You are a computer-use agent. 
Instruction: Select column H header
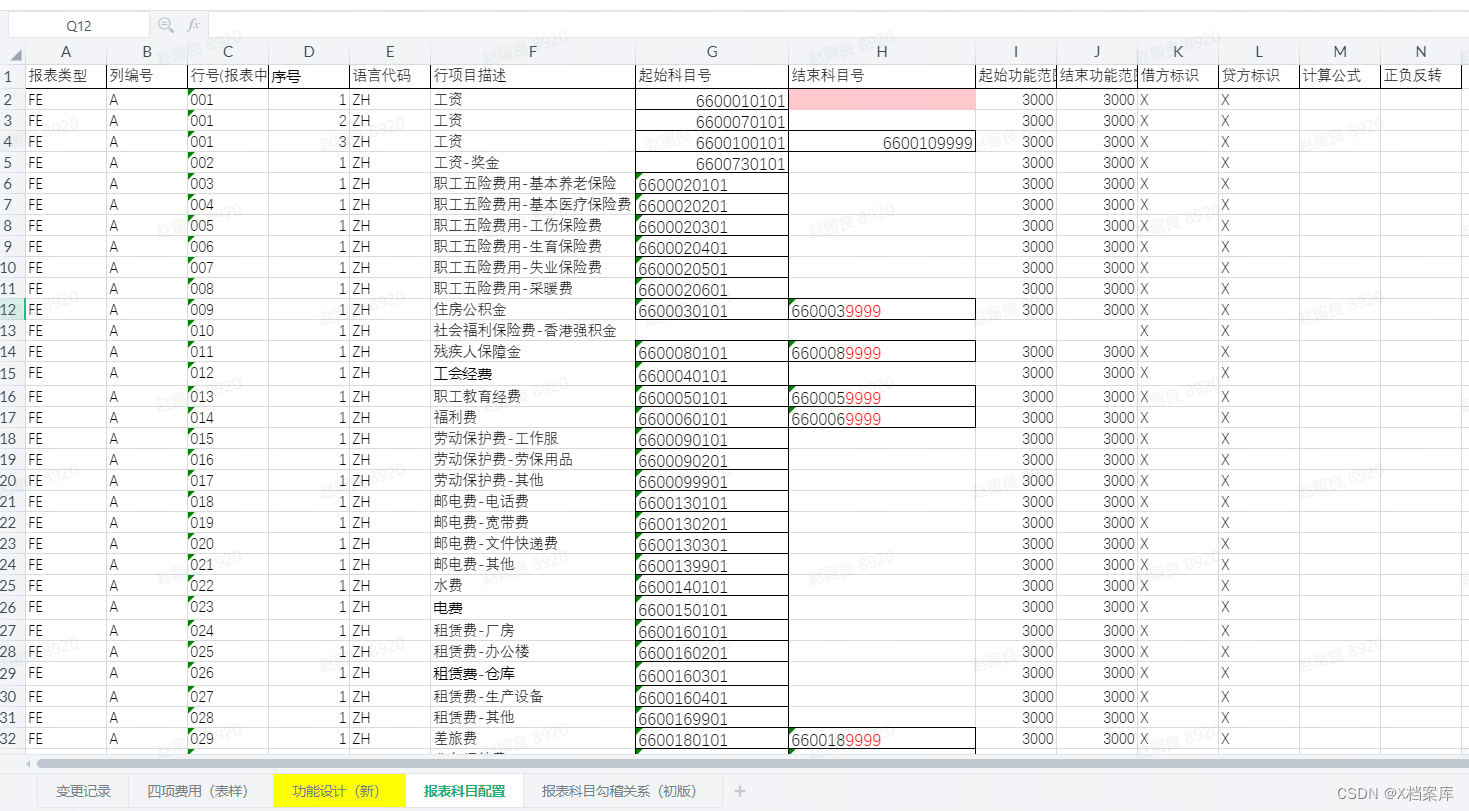pyautogui.click(x=882, y=52)
